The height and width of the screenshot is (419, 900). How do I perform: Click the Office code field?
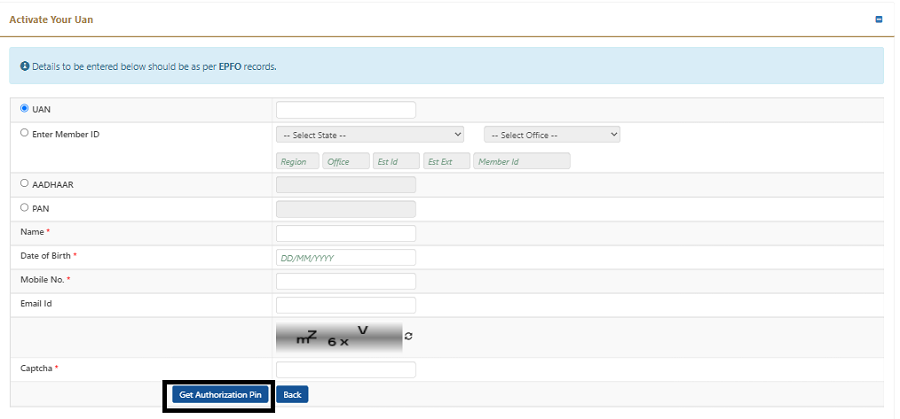(x=346, y=161)
